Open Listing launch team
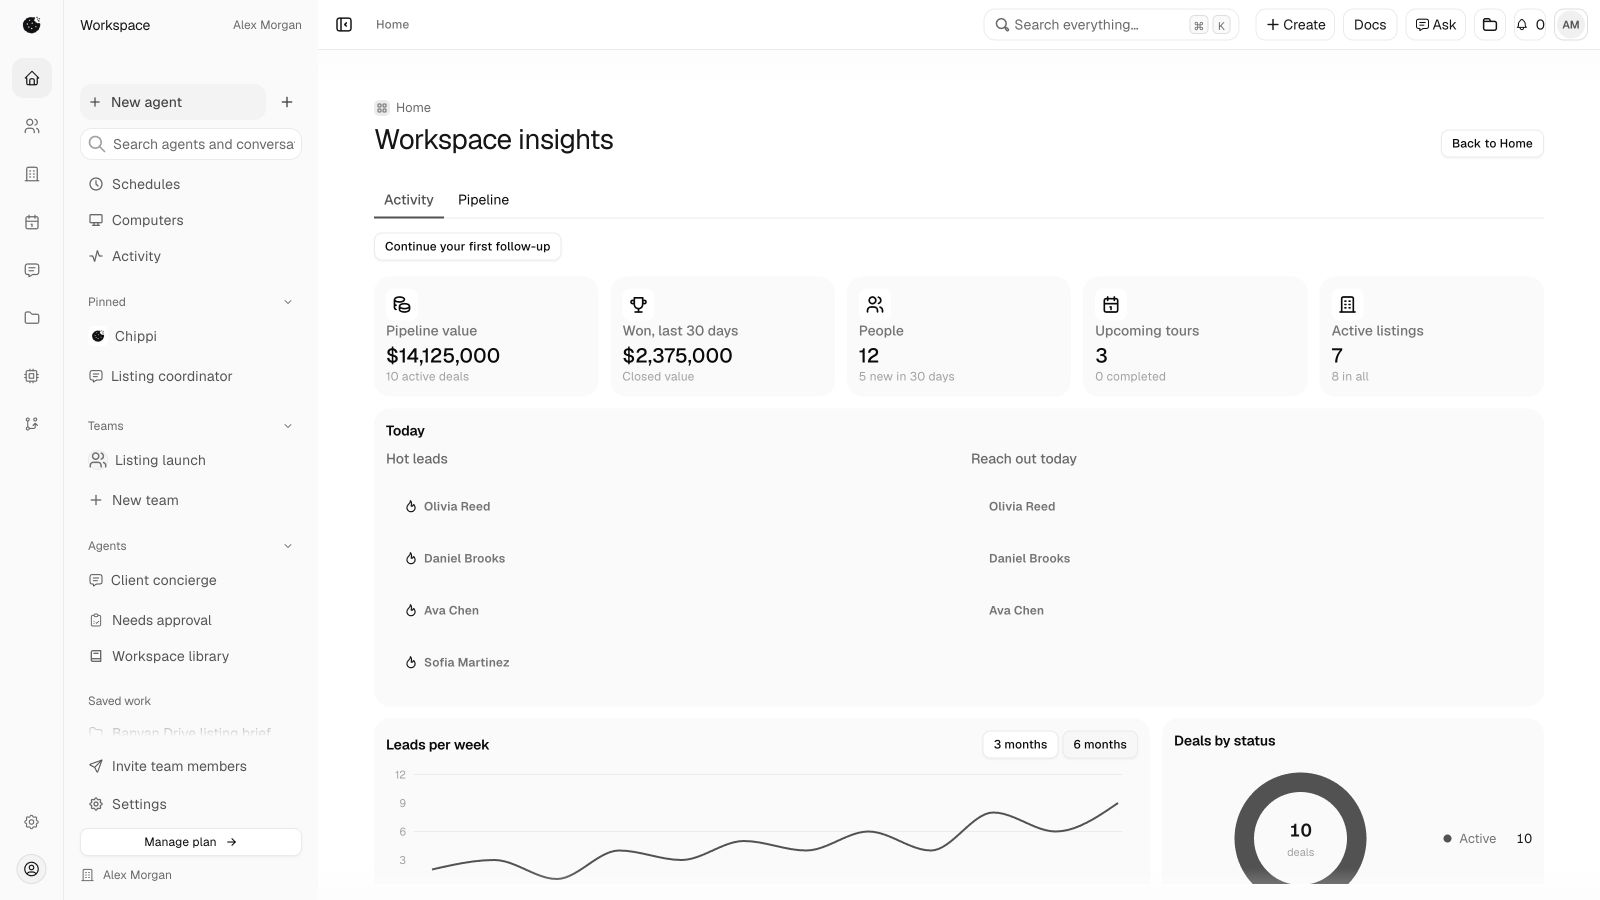This screenshot has height=900, width=1600. tap(191, 460)
